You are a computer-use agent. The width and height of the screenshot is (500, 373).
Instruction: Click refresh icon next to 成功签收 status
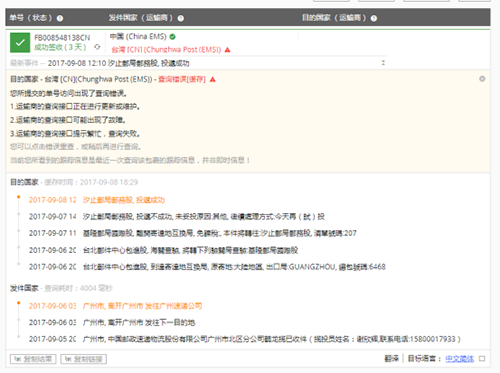pyautogui.click(x=97, y=47)
